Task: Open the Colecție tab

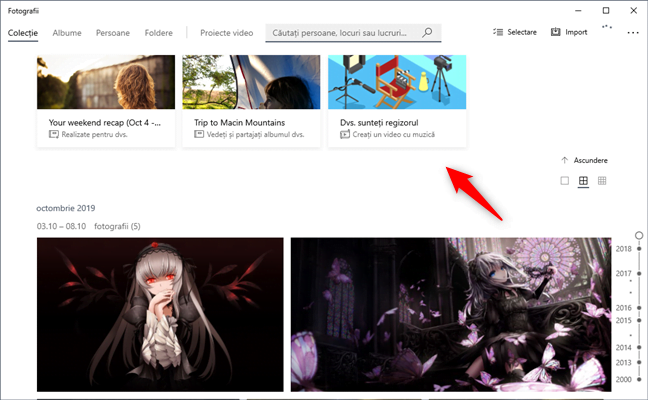Action: tap(23, 33)
